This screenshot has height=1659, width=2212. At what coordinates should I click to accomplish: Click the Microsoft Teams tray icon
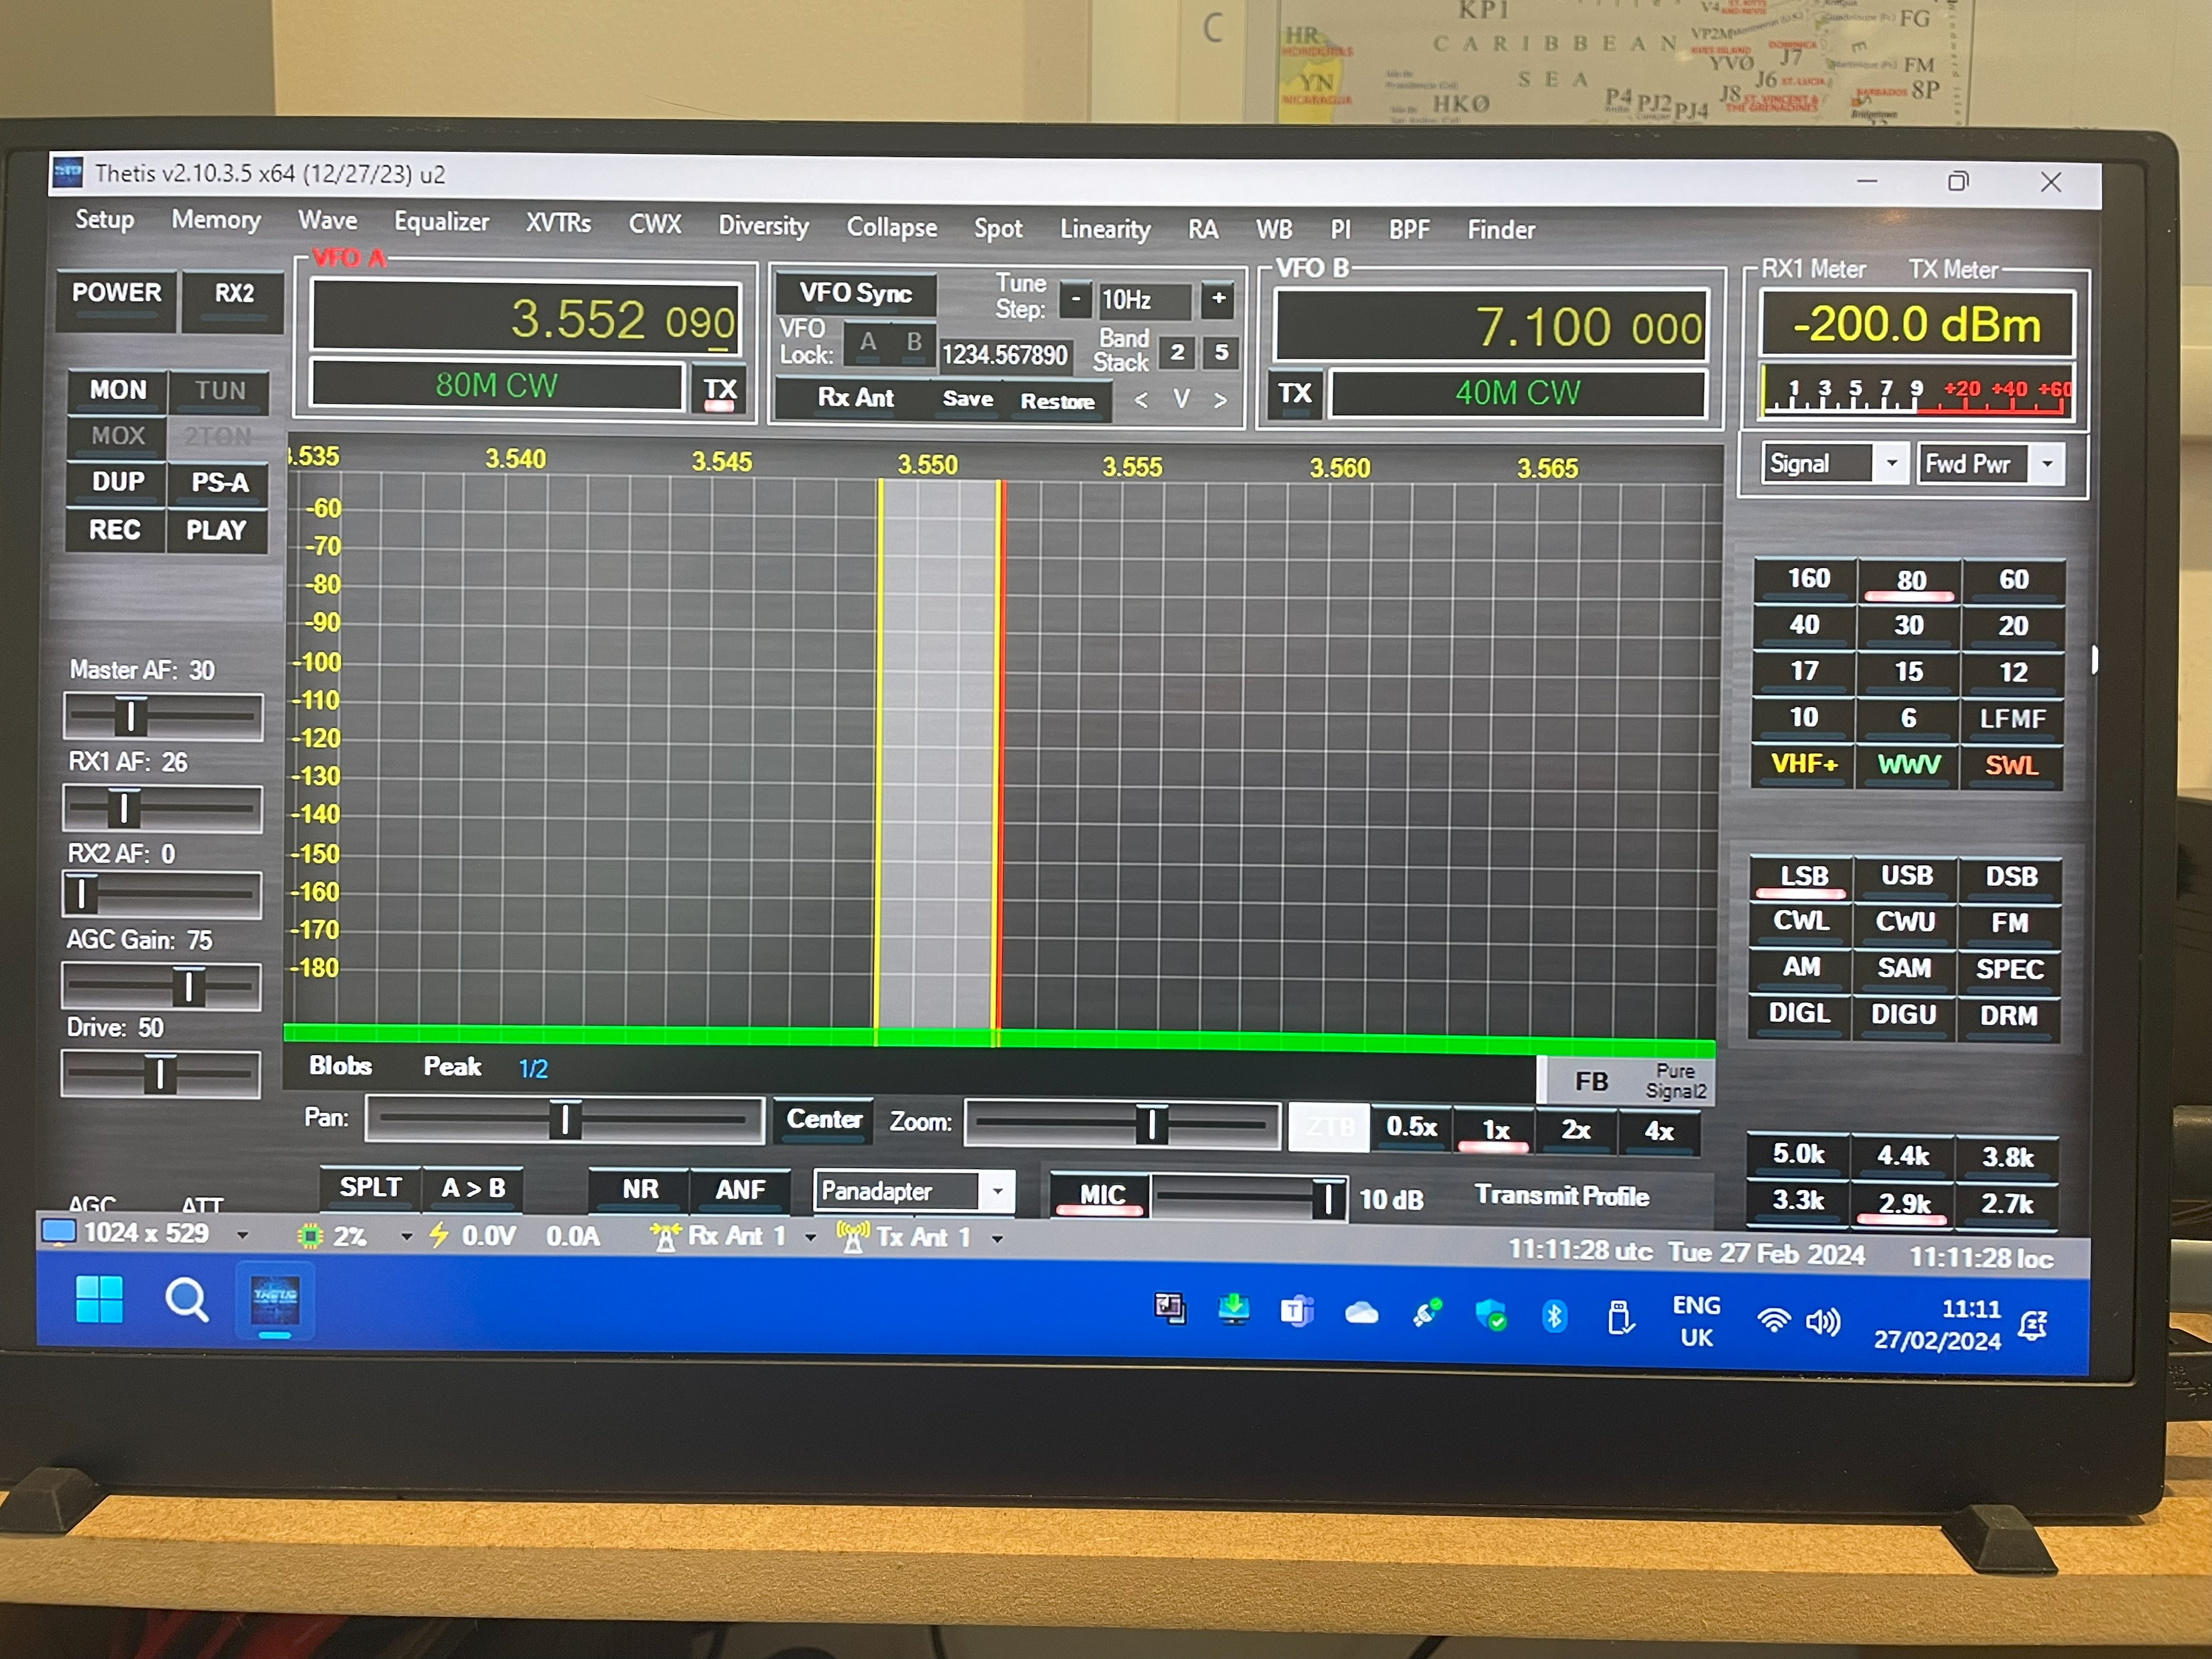[x=1297, y=1310]
